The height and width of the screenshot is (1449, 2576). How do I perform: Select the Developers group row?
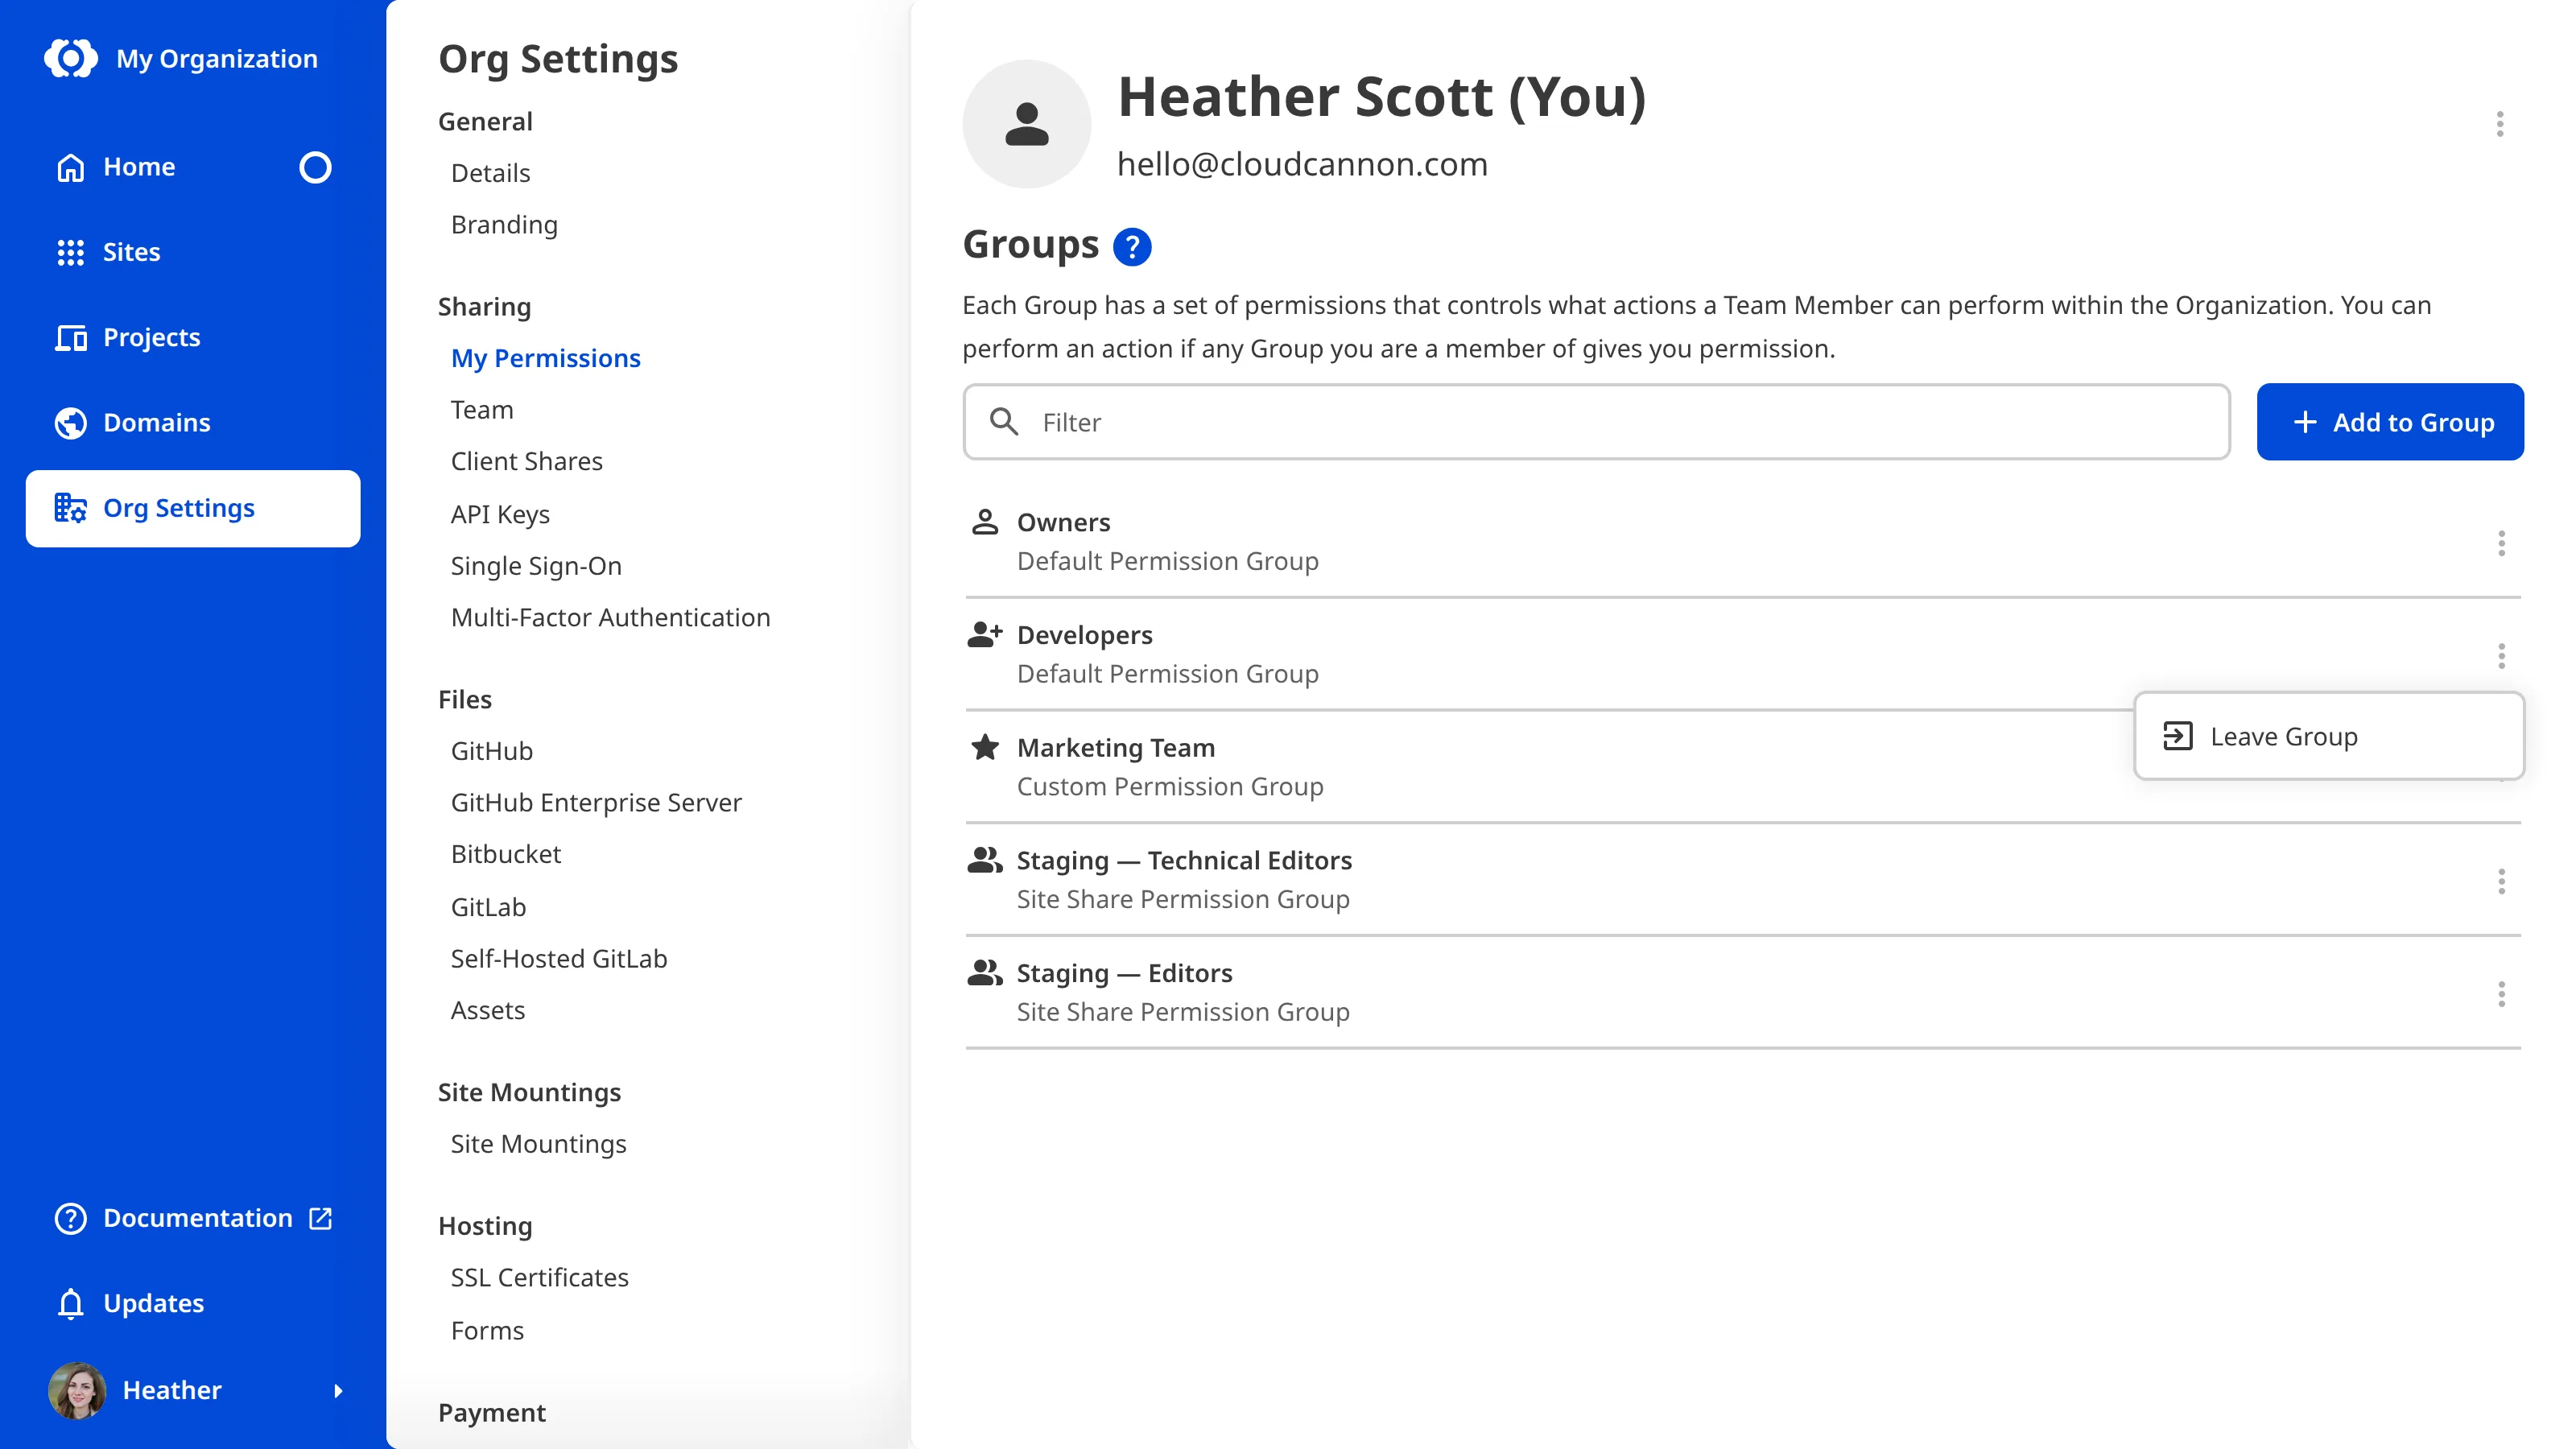[x=1742, y=654]
